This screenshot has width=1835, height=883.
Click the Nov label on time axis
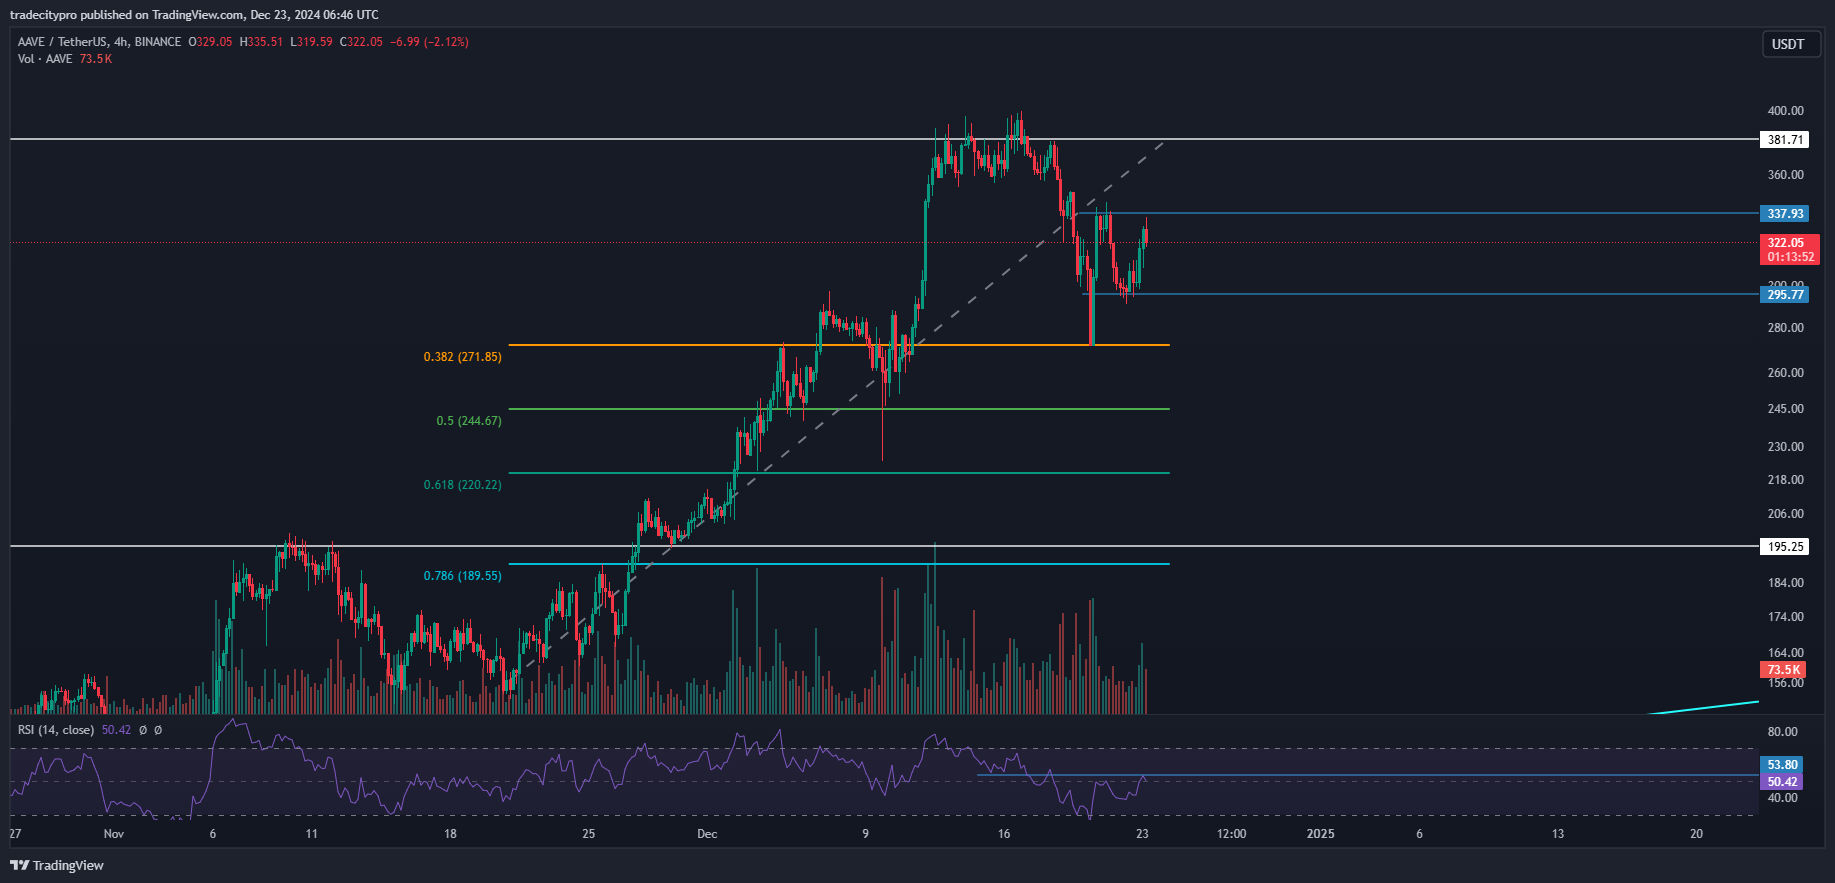[x=114, y=834]
